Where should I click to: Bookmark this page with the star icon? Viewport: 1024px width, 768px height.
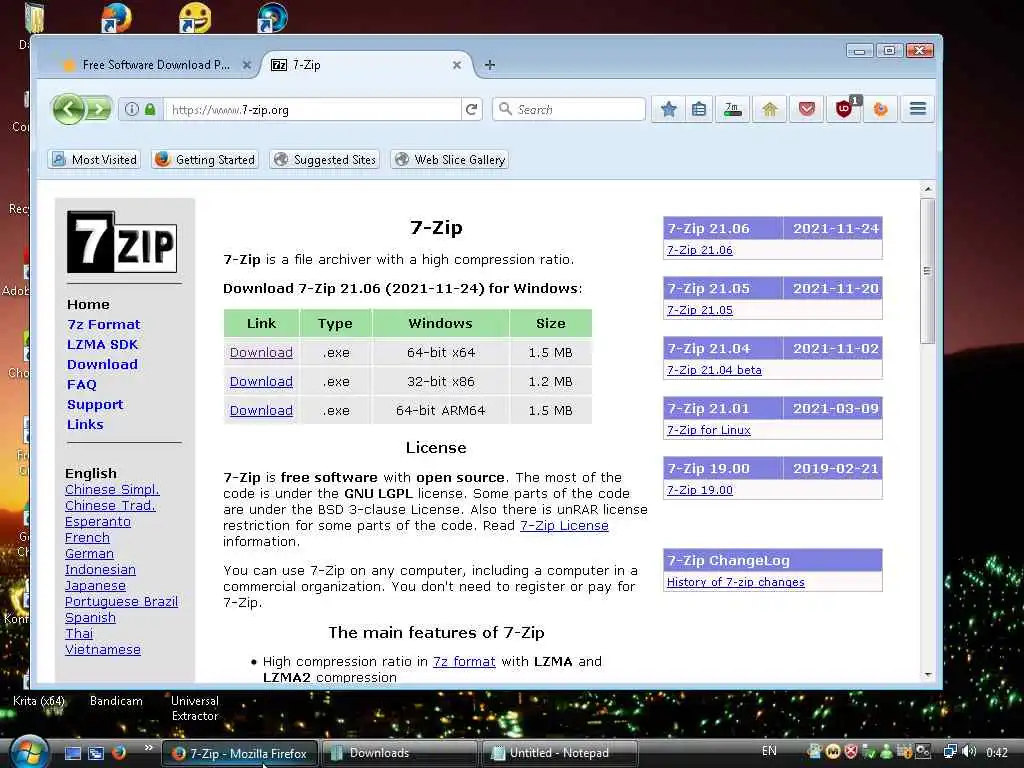click(x=668, y=109)
